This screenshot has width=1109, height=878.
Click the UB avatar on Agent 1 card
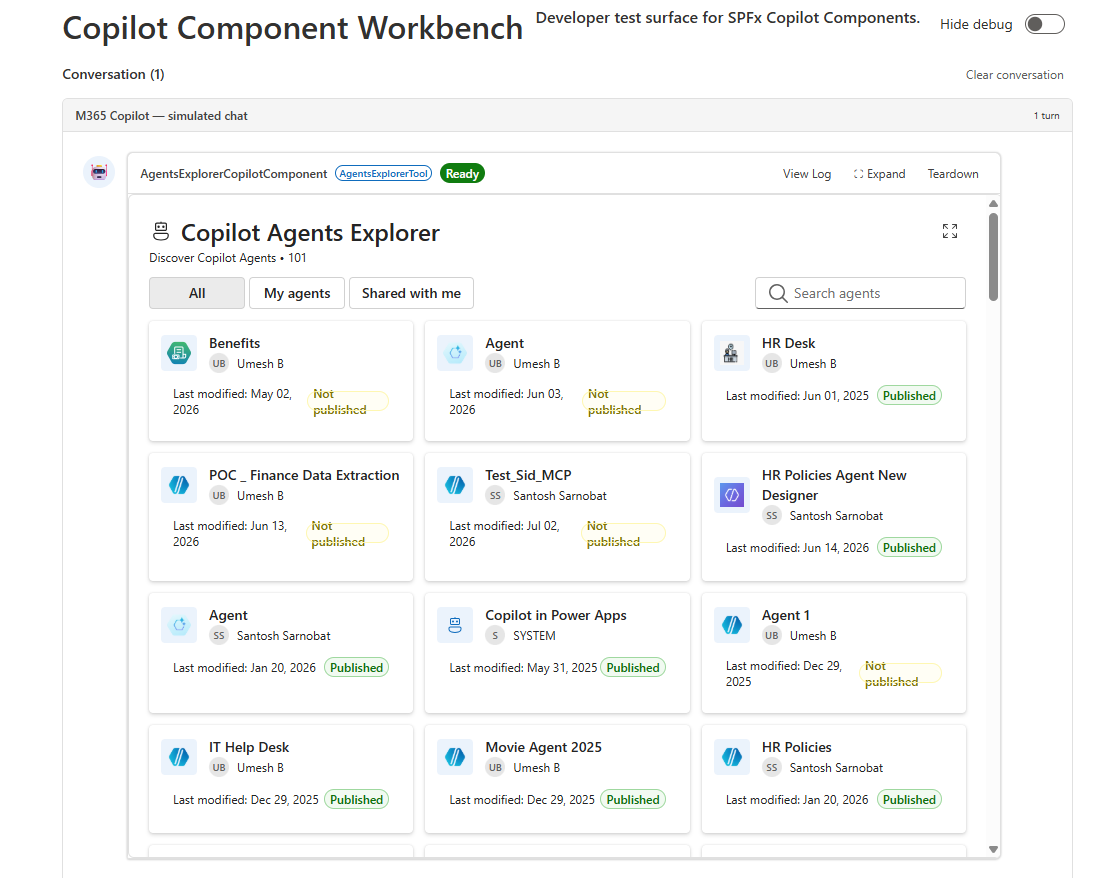coord(772,636)
